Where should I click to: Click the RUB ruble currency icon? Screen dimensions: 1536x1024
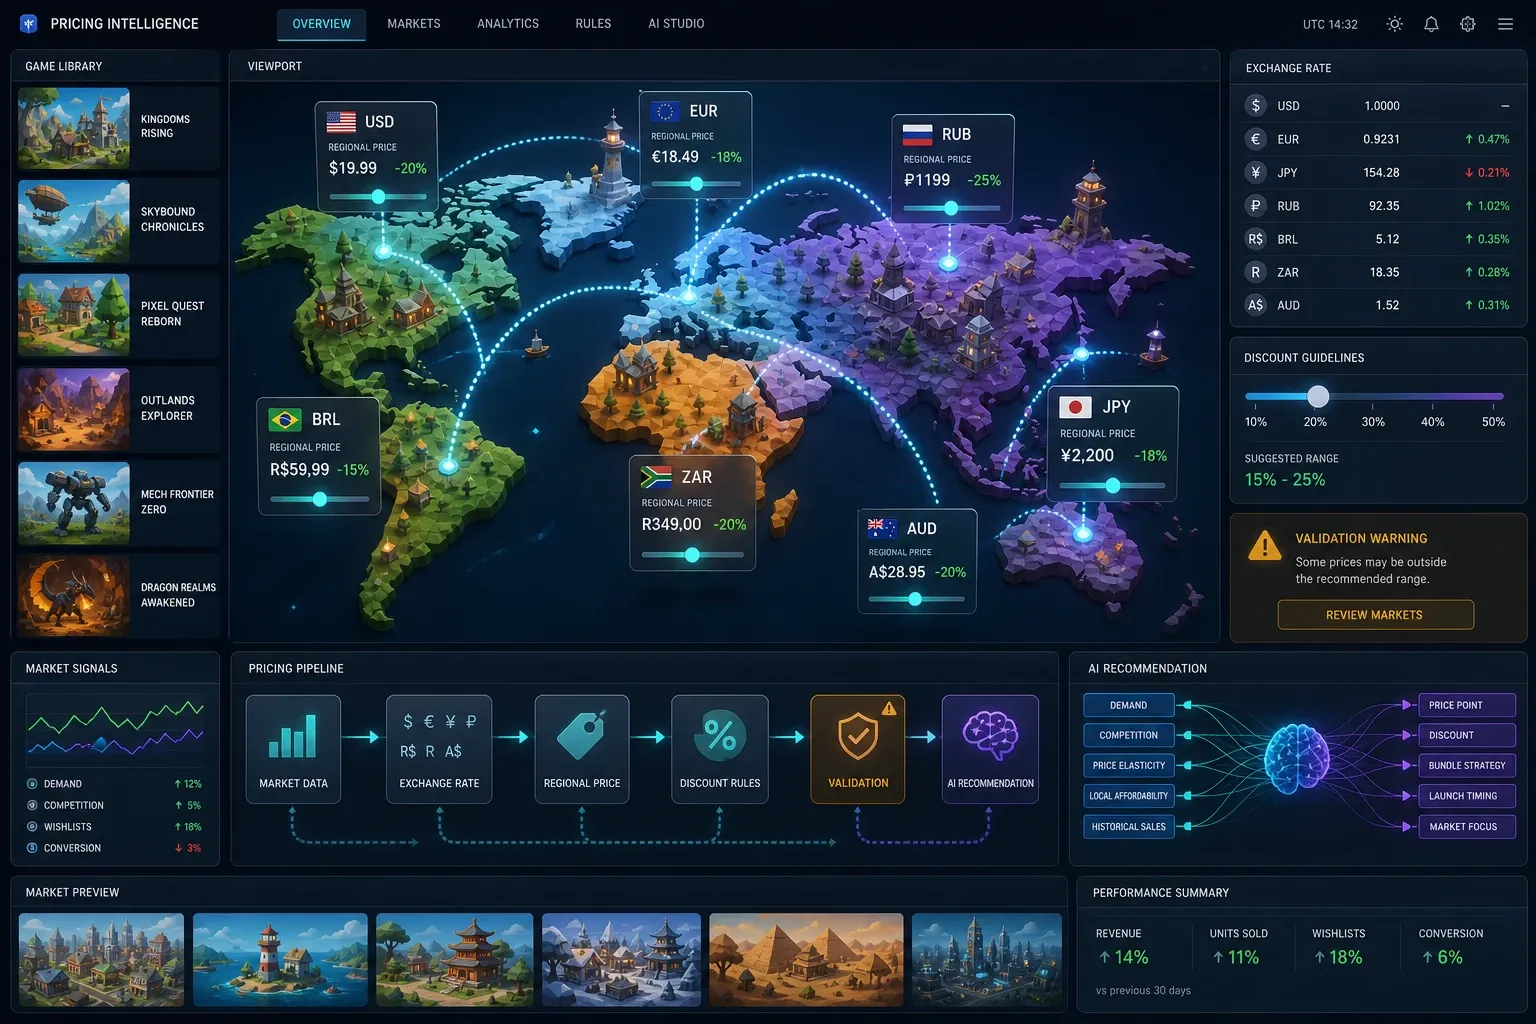click(1256, 205)
